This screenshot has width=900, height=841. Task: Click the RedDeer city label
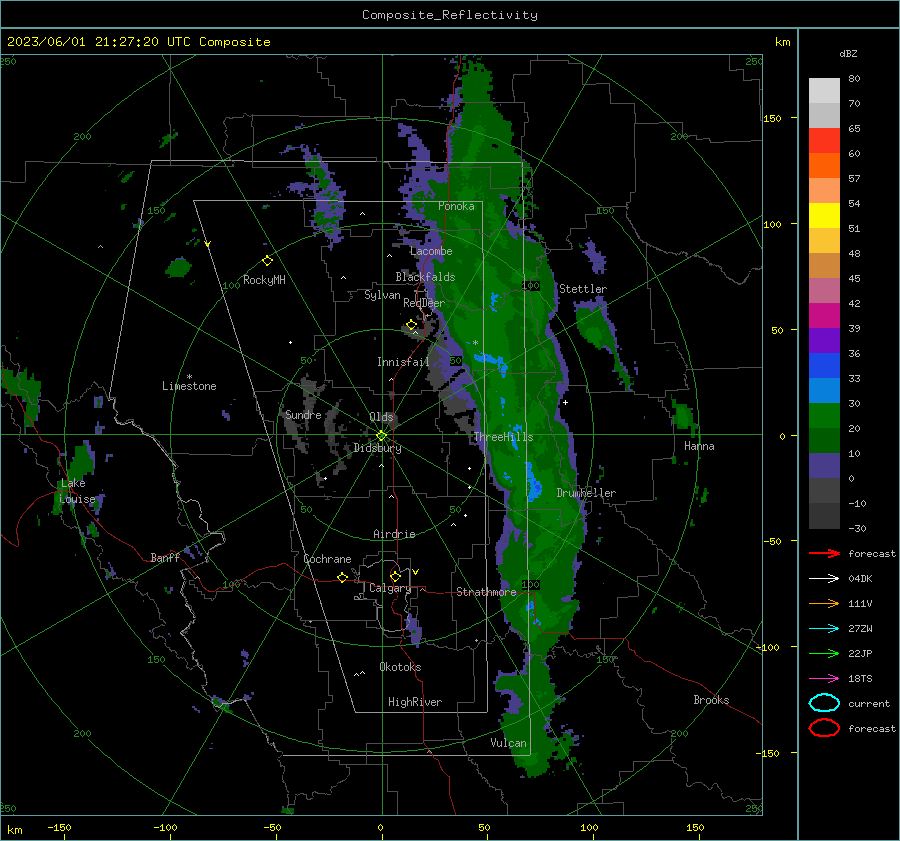click(424, 303)
